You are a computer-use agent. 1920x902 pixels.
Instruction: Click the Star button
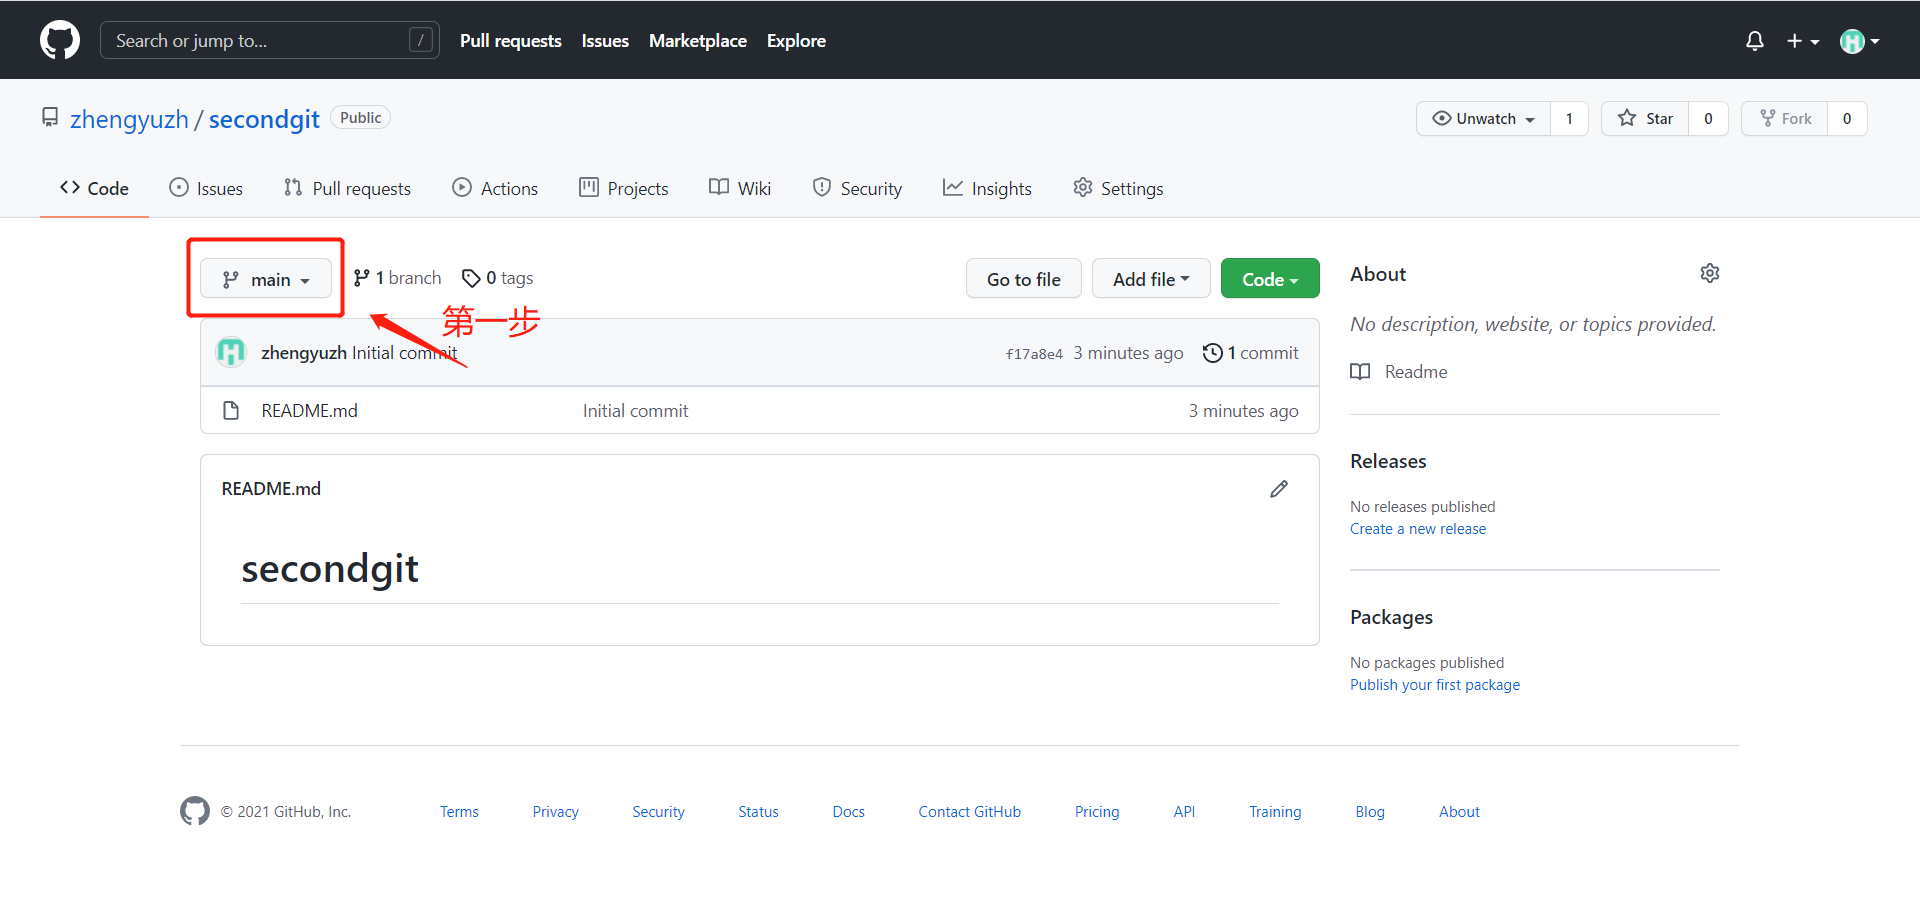tap(1645, 118)
